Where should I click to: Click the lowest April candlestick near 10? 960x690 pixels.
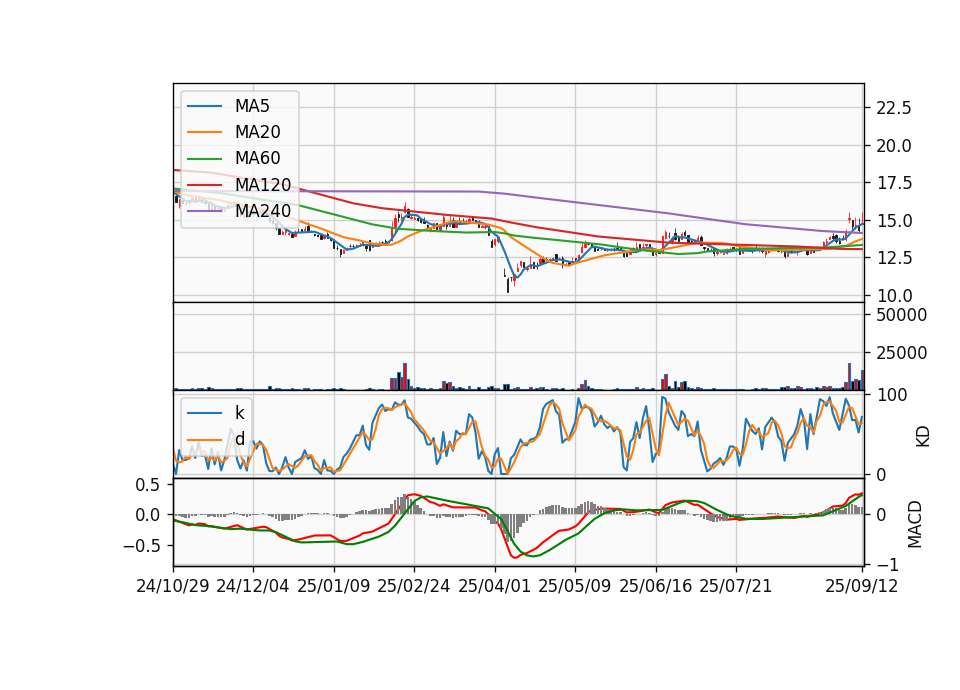coord(508,285)
